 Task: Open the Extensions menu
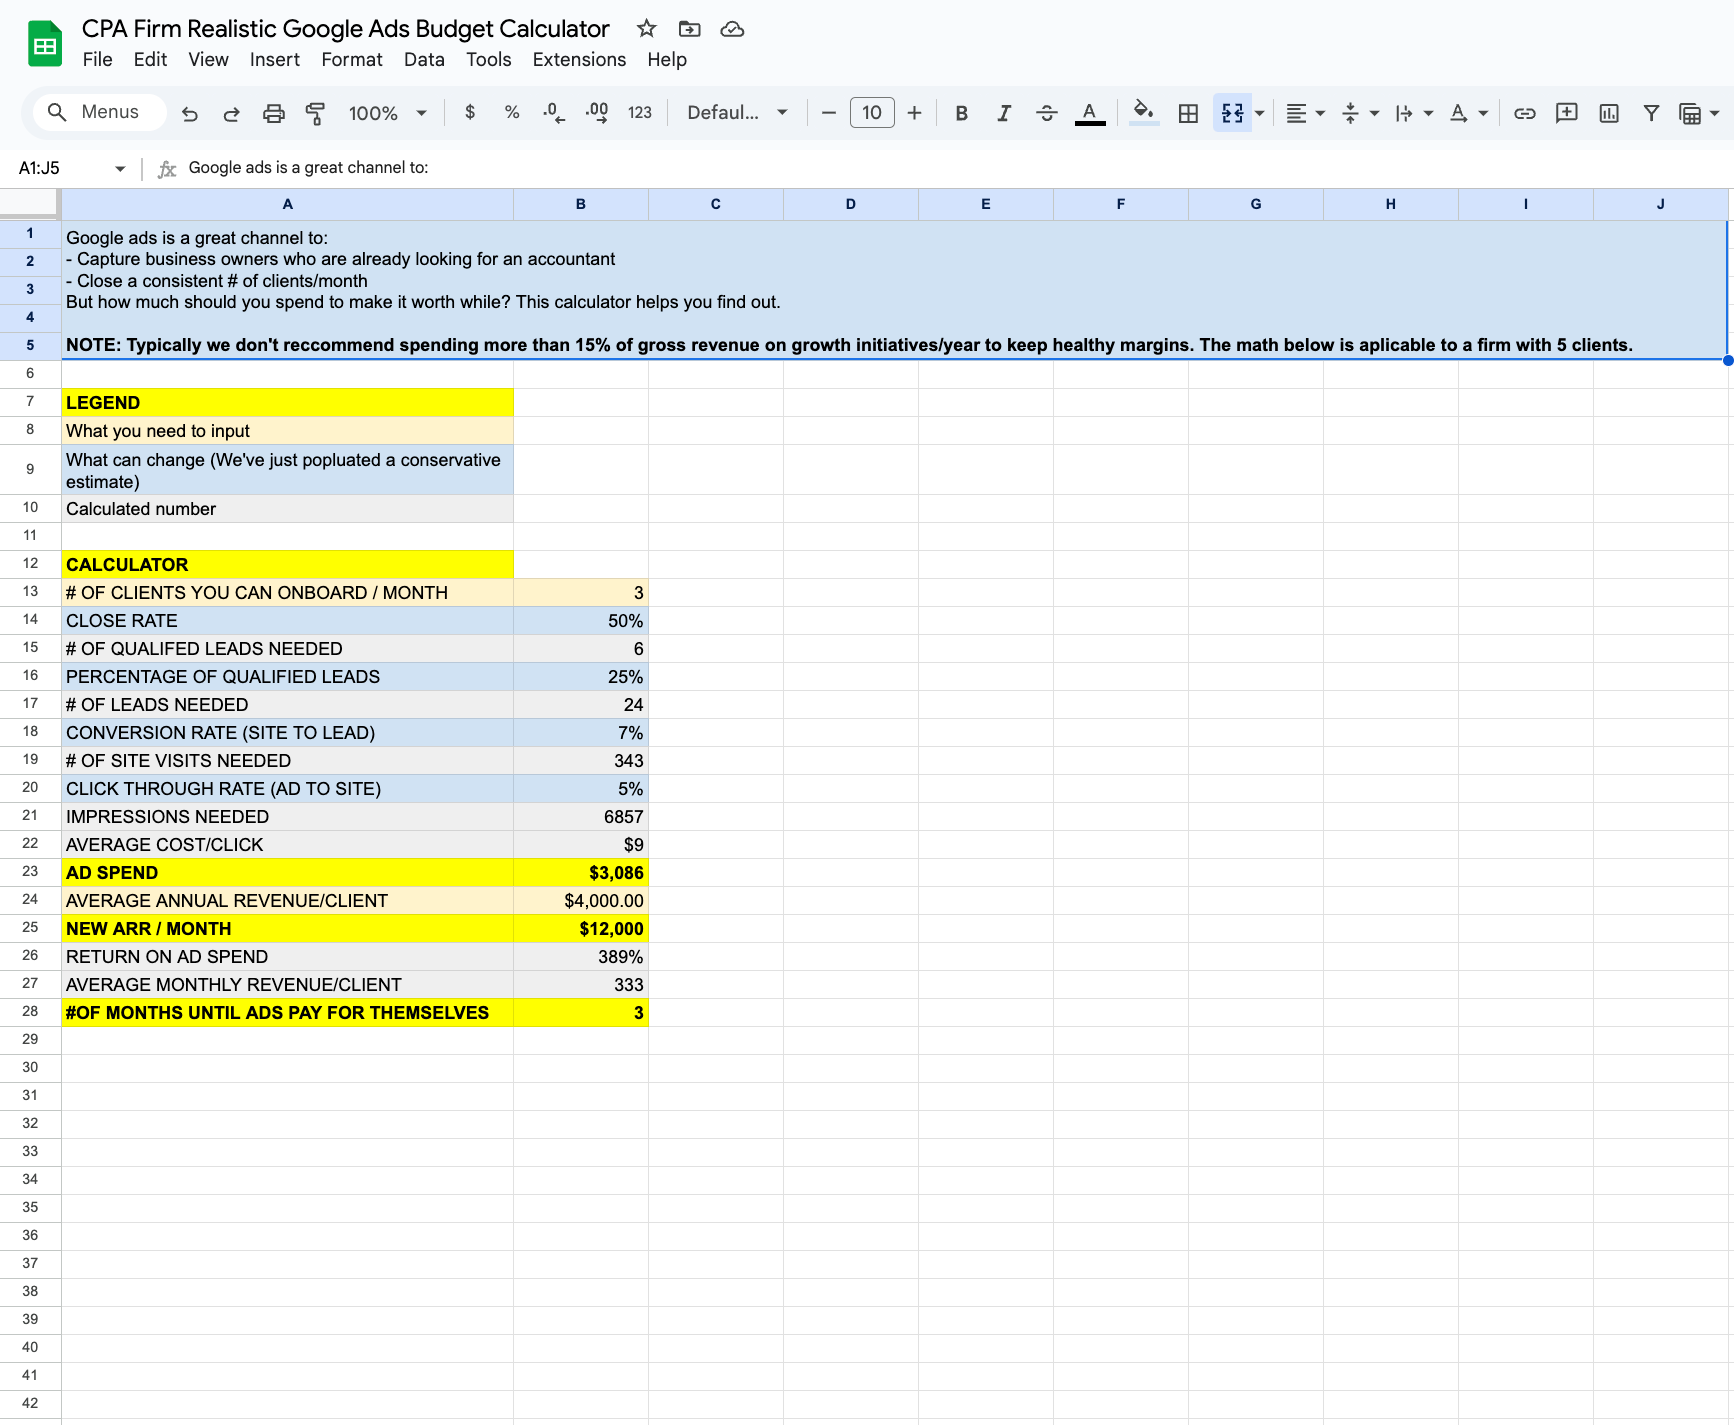[x=579, y=60]
